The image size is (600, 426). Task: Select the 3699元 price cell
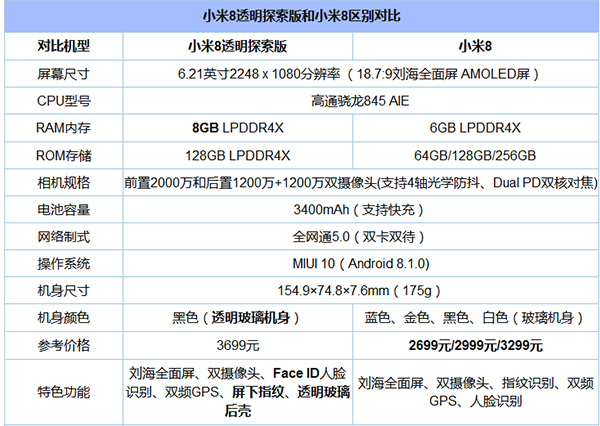[x=237, y=345]
